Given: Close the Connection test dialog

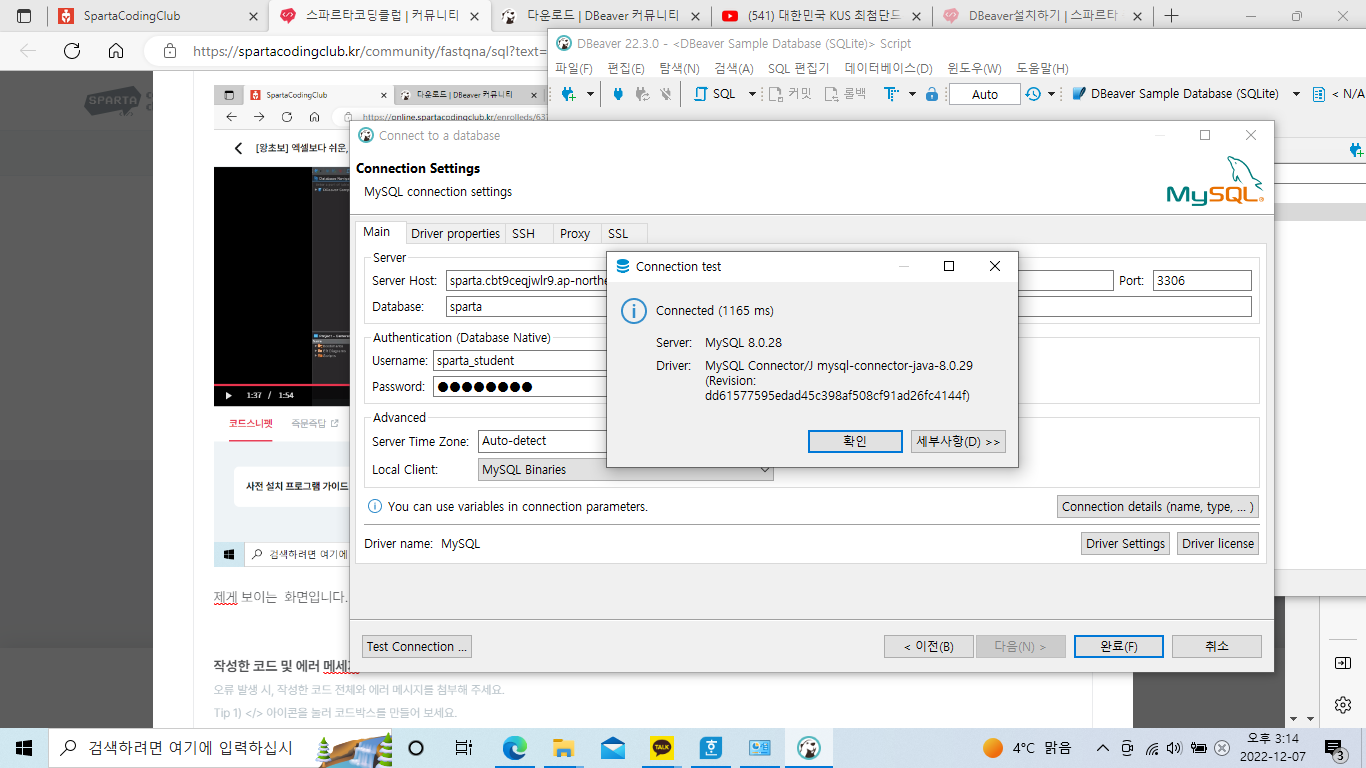Looking at the screenshot, I should [995, 267].
